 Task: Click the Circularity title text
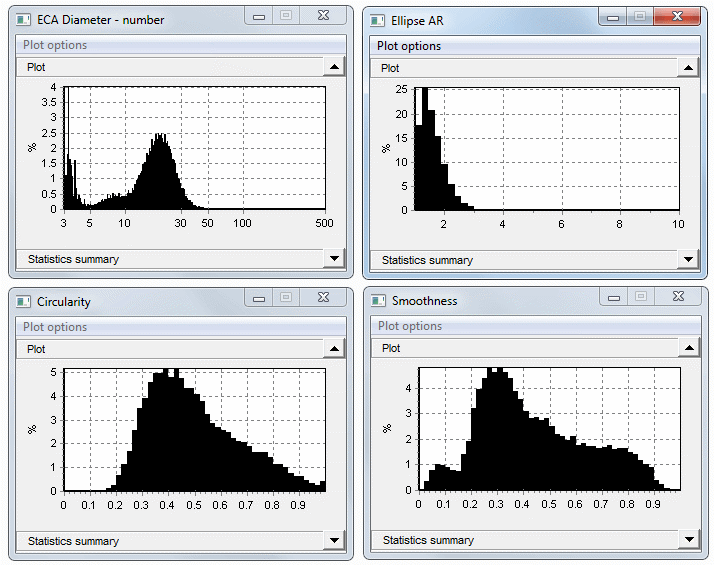coord(64,302)
